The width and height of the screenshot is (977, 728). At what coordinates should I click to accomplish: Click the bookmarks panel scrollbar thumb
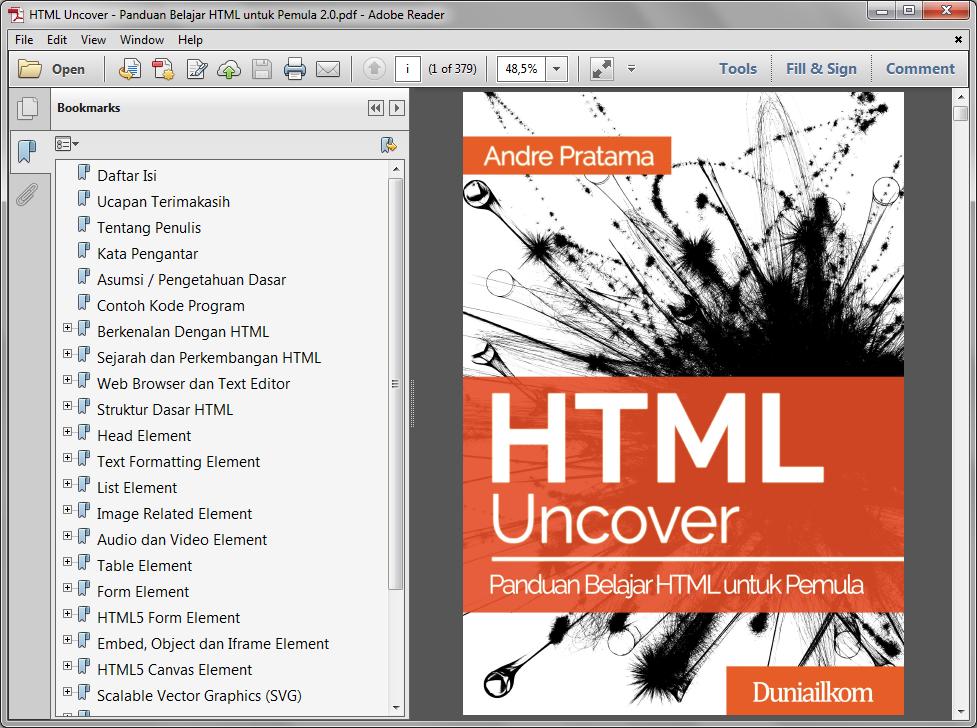(396, 384)
